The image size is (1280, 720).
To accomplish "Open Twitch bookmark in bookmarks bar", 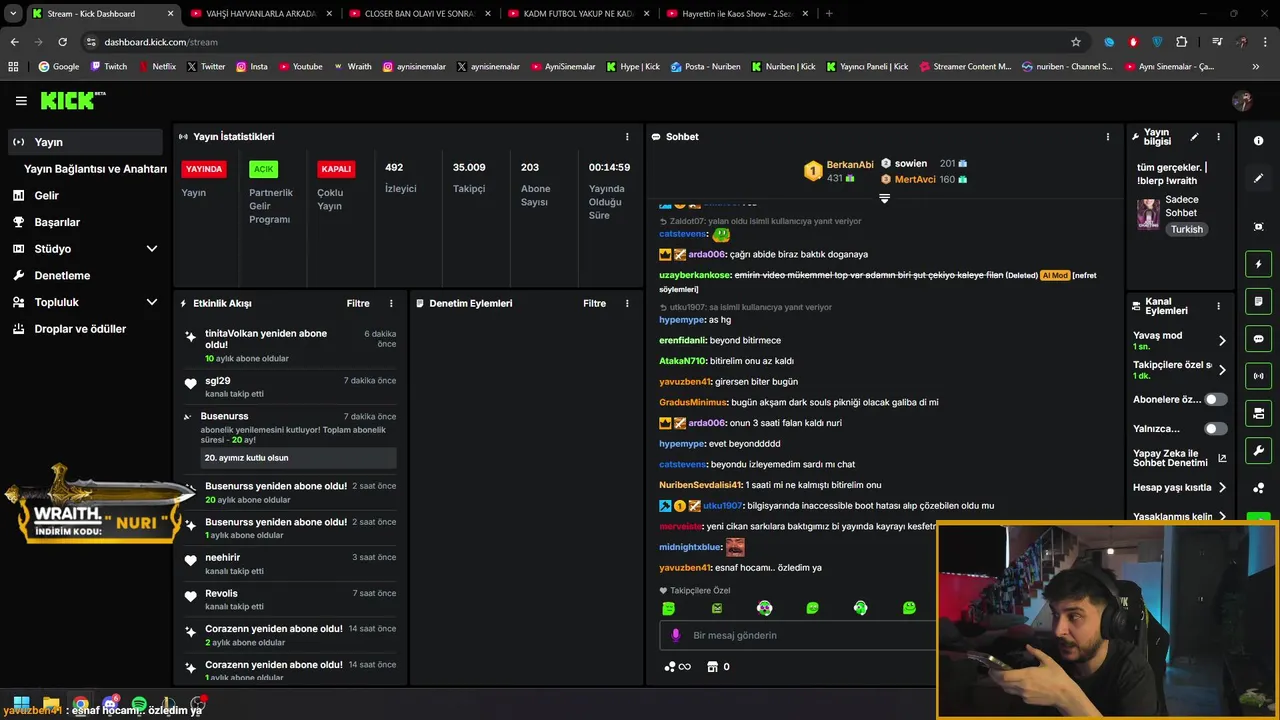I will (108, 67).
